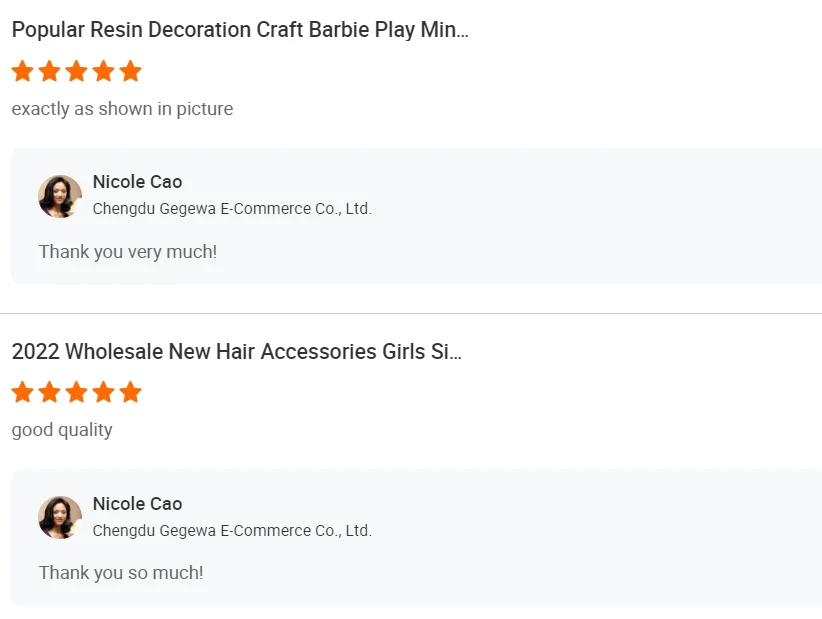Click the 'exactly as shown in picture' review text
The image size is (822, 619).
tap(122, 109)
